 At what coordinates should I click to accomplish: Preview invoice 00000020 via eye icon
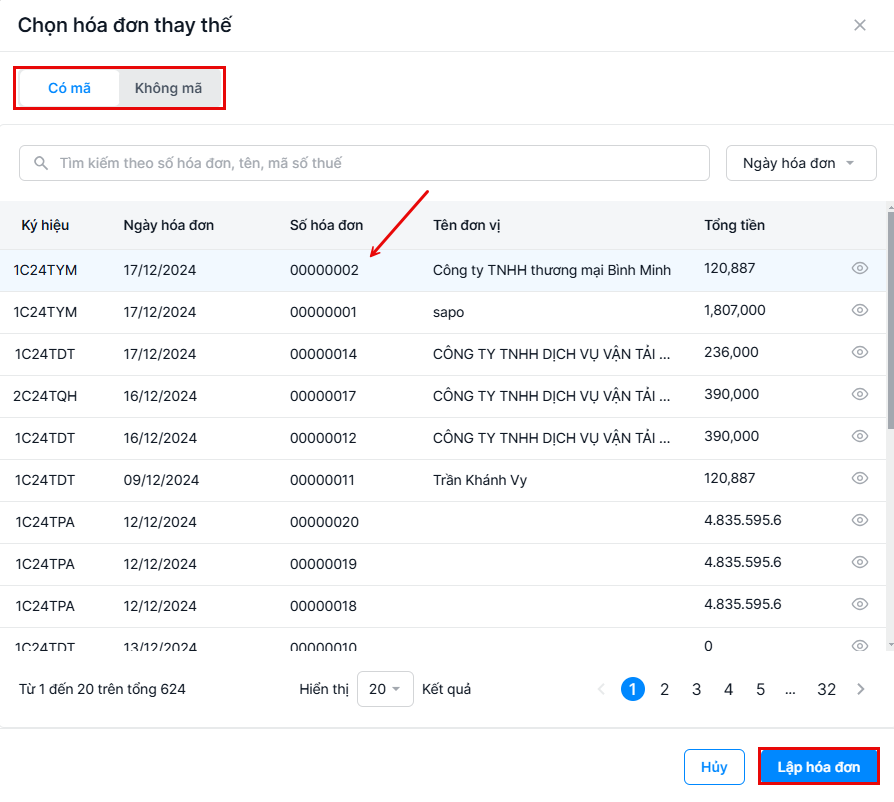(859, 521)
